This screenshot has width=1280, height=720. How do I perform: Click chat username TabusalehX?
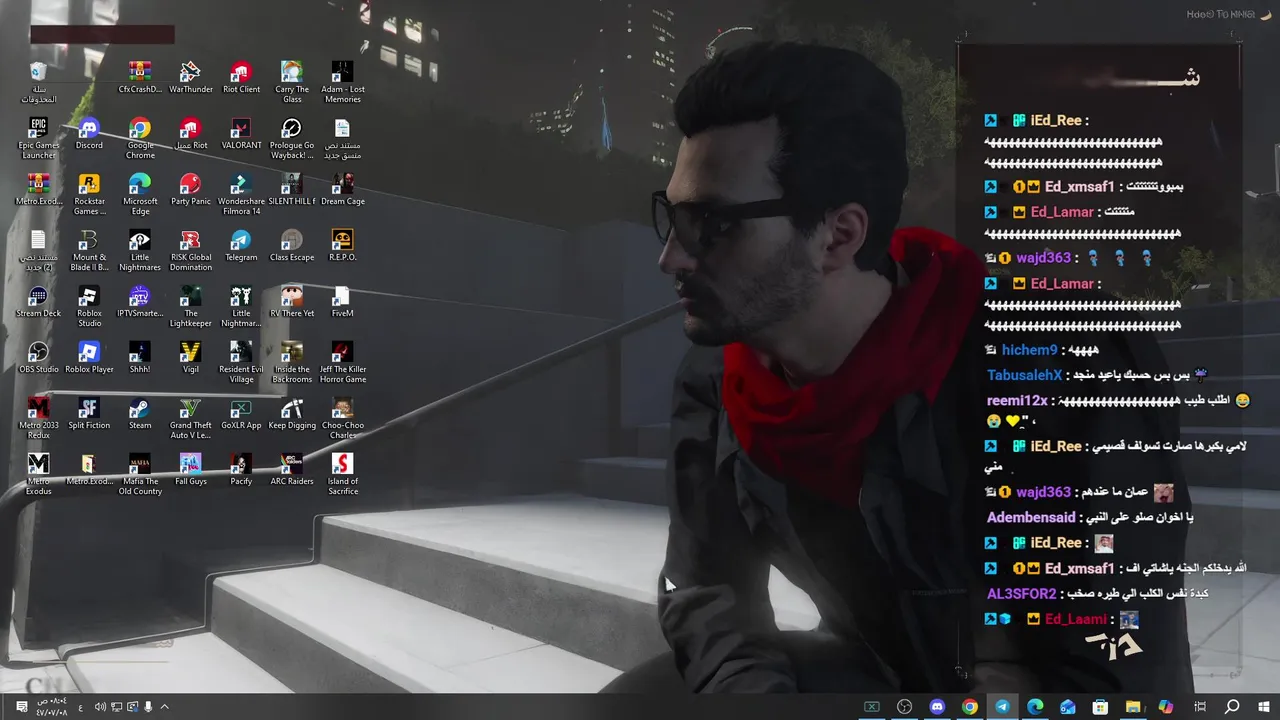pyautogui.click(x=1024, y=375)
